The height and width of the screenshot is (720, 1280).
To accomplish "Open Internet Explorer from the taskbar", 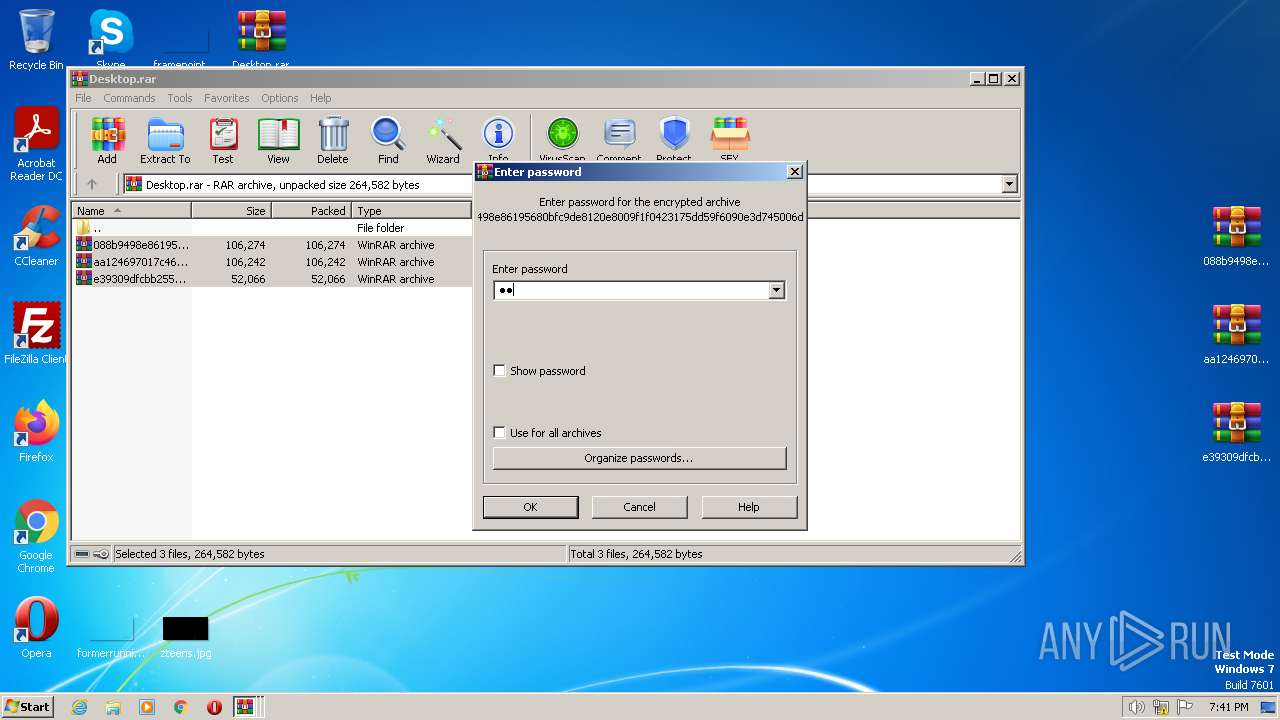I will pos(80,707).
